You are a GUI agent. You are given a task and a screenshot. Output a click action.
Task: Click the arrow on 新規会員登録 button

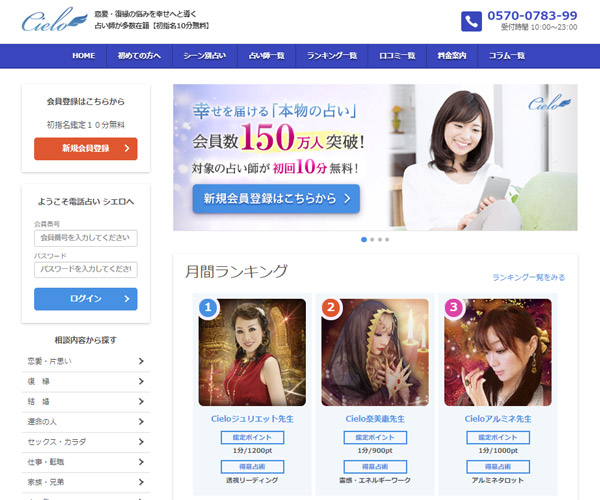pos(127,148)
